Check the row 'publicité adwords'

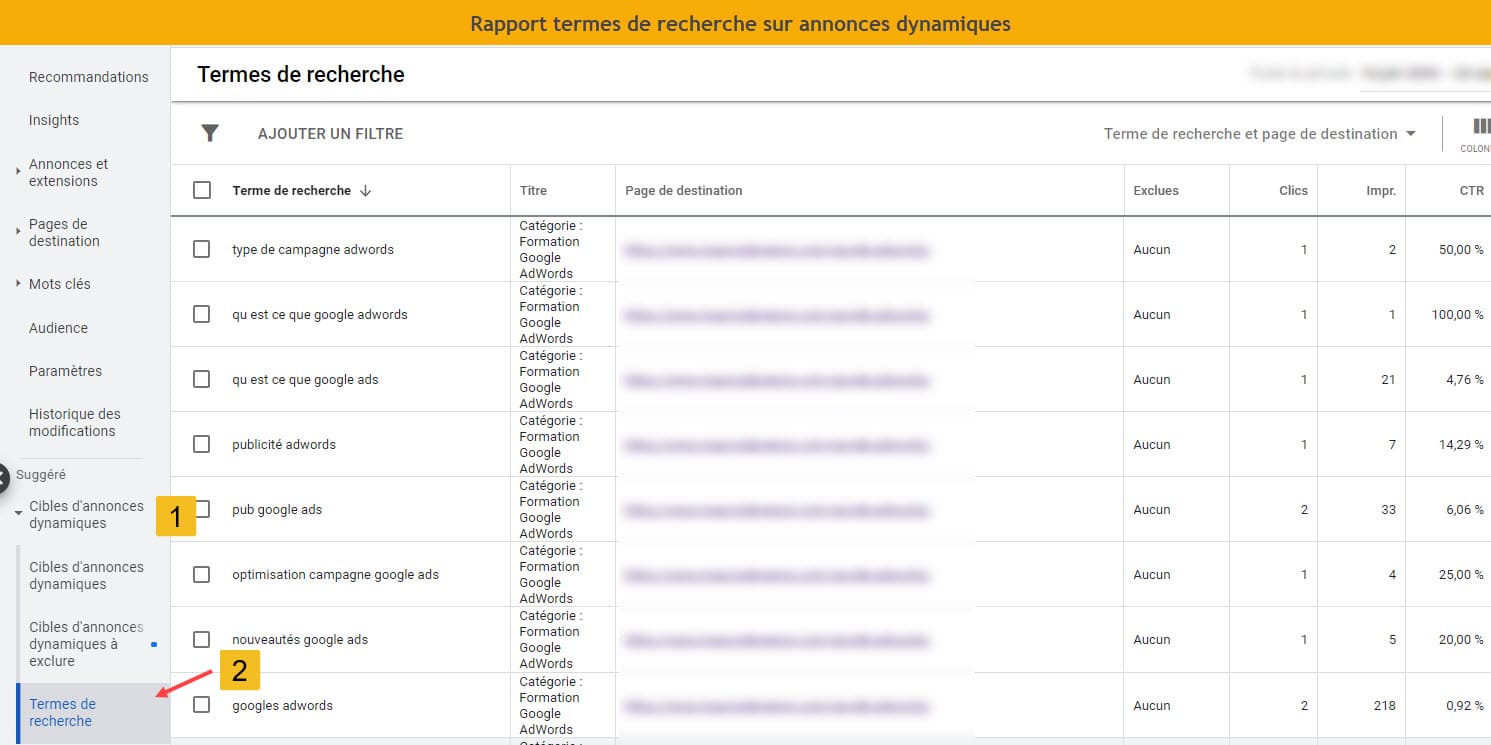202,444
